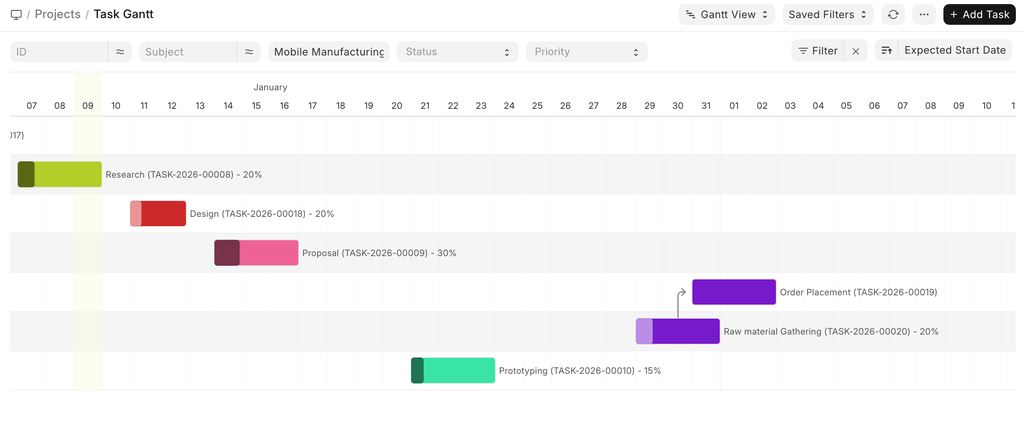Clear filters with the X icon
Image resolution: width=1024 pixels, height=443 pixels.
855,51
